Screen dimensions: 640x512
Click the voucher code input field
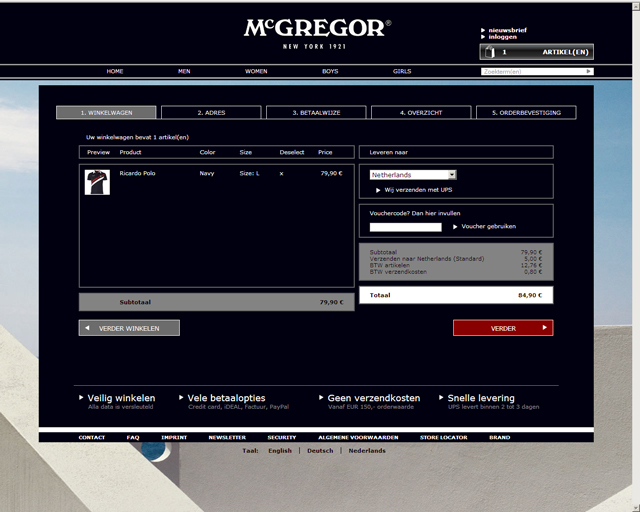pyautogui.click(x=405, y=227)
